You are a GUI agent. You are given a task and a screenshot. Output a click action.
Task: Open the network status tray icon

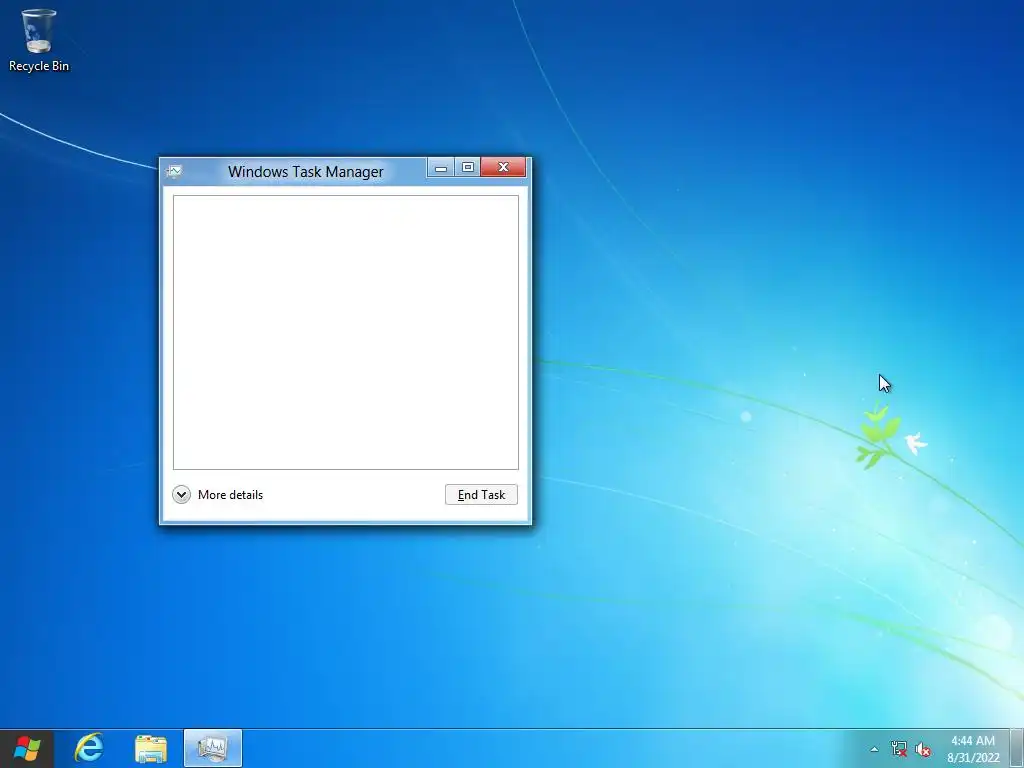click(x=899, y=749)
